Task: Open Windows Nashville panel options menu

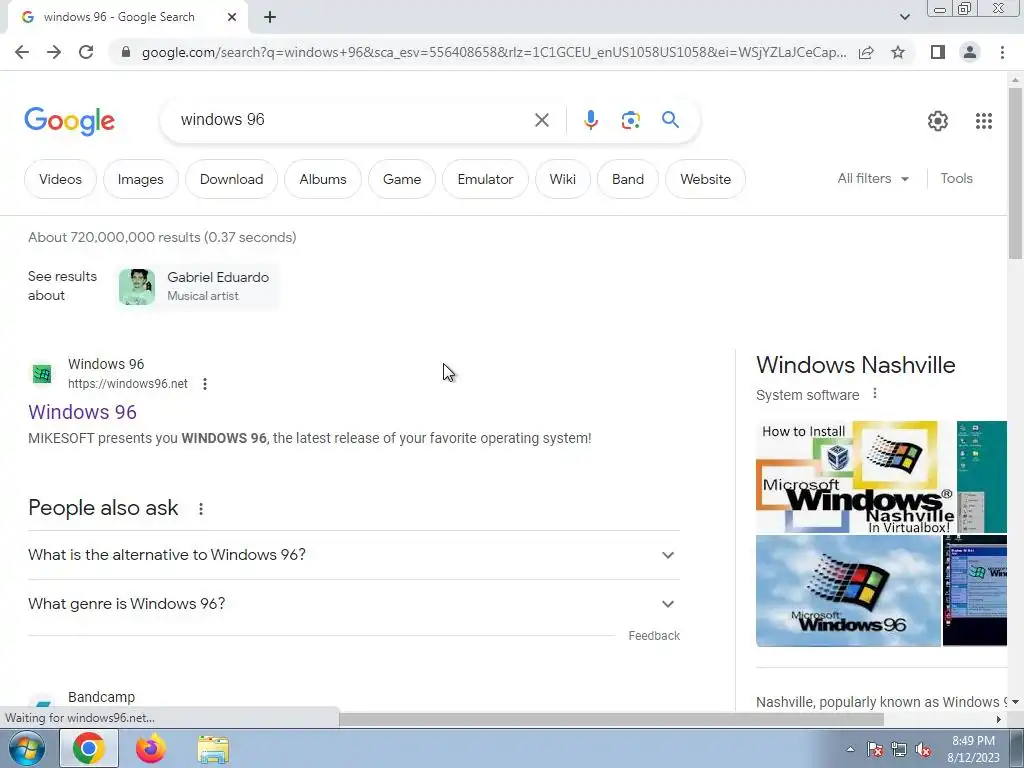Action: click(874, 394)
